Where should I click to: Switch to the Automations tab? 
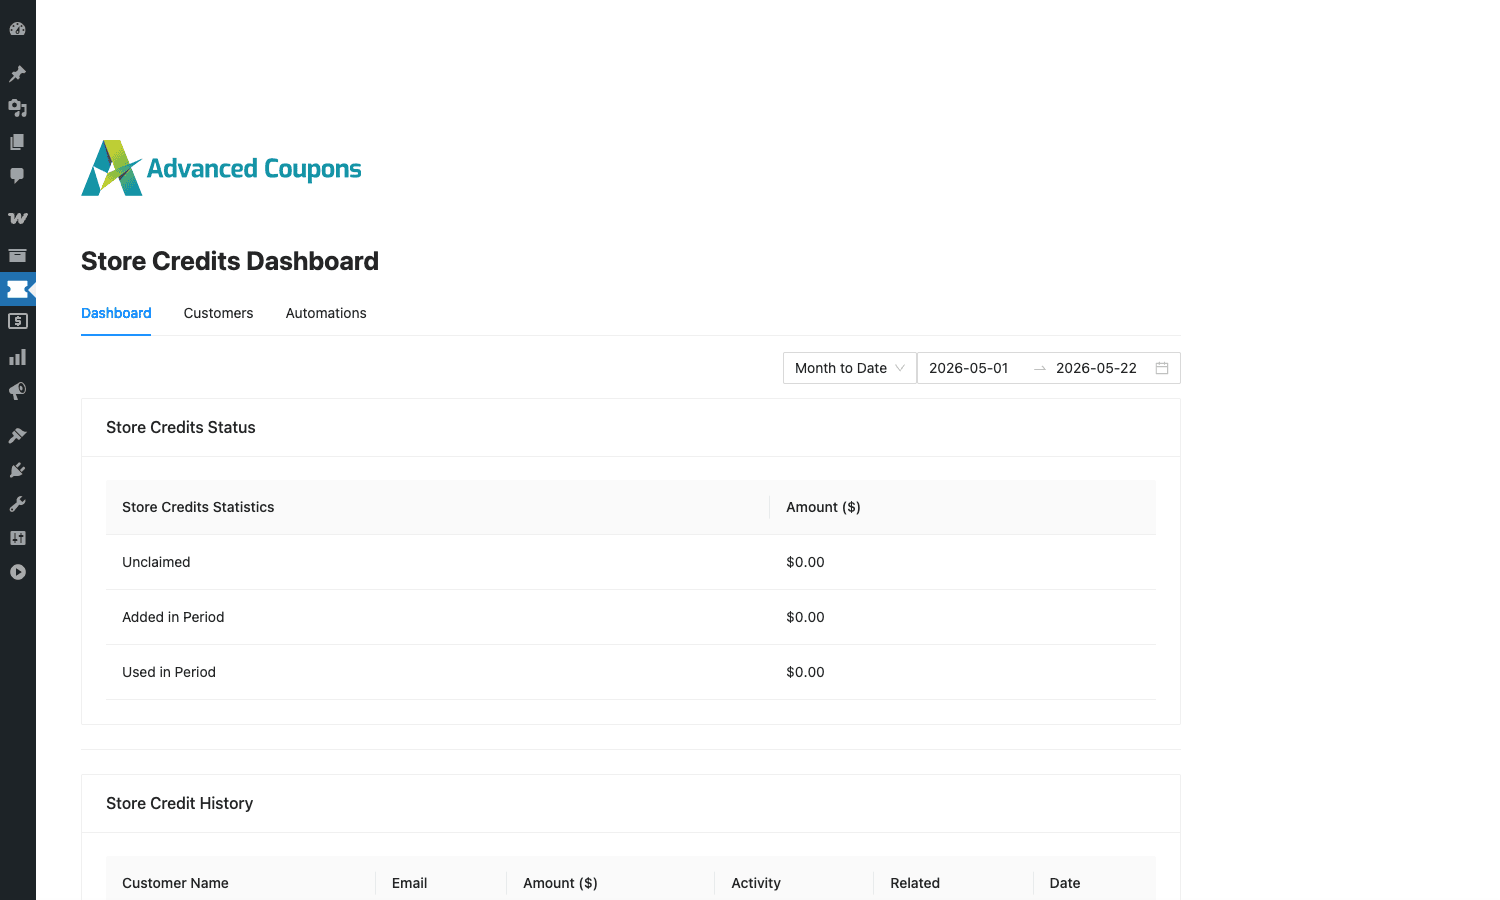326,313
